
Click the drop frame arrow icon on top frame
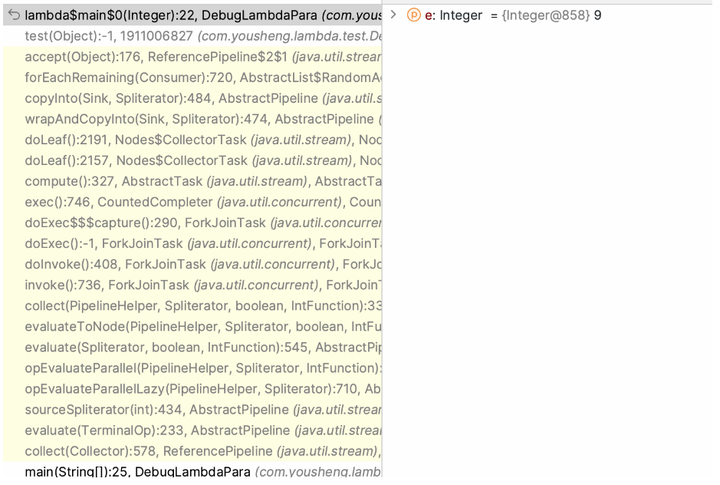(13, 15)
